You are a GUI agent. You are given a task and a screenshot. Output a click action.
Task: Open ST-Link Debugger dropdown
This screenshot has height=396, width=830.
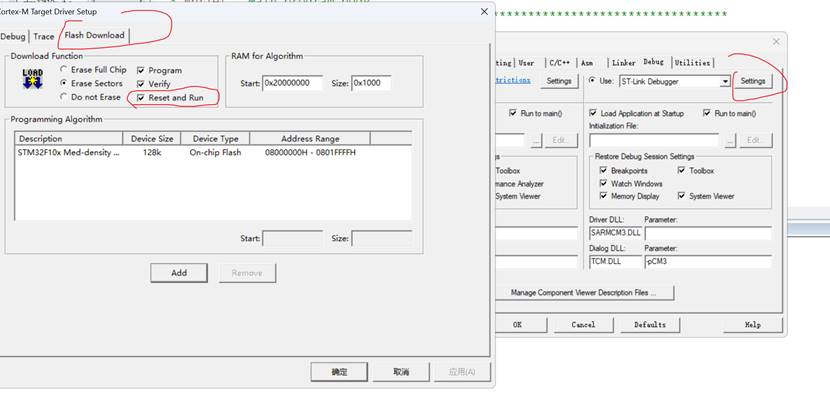point(725,82)
